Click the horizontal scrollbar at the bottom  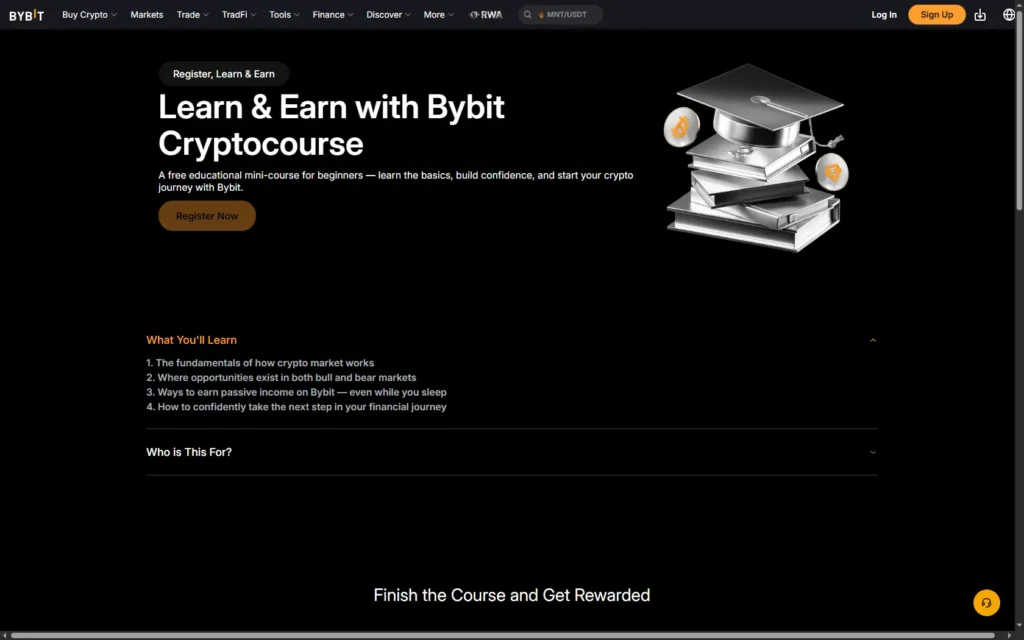click(503, 635)
